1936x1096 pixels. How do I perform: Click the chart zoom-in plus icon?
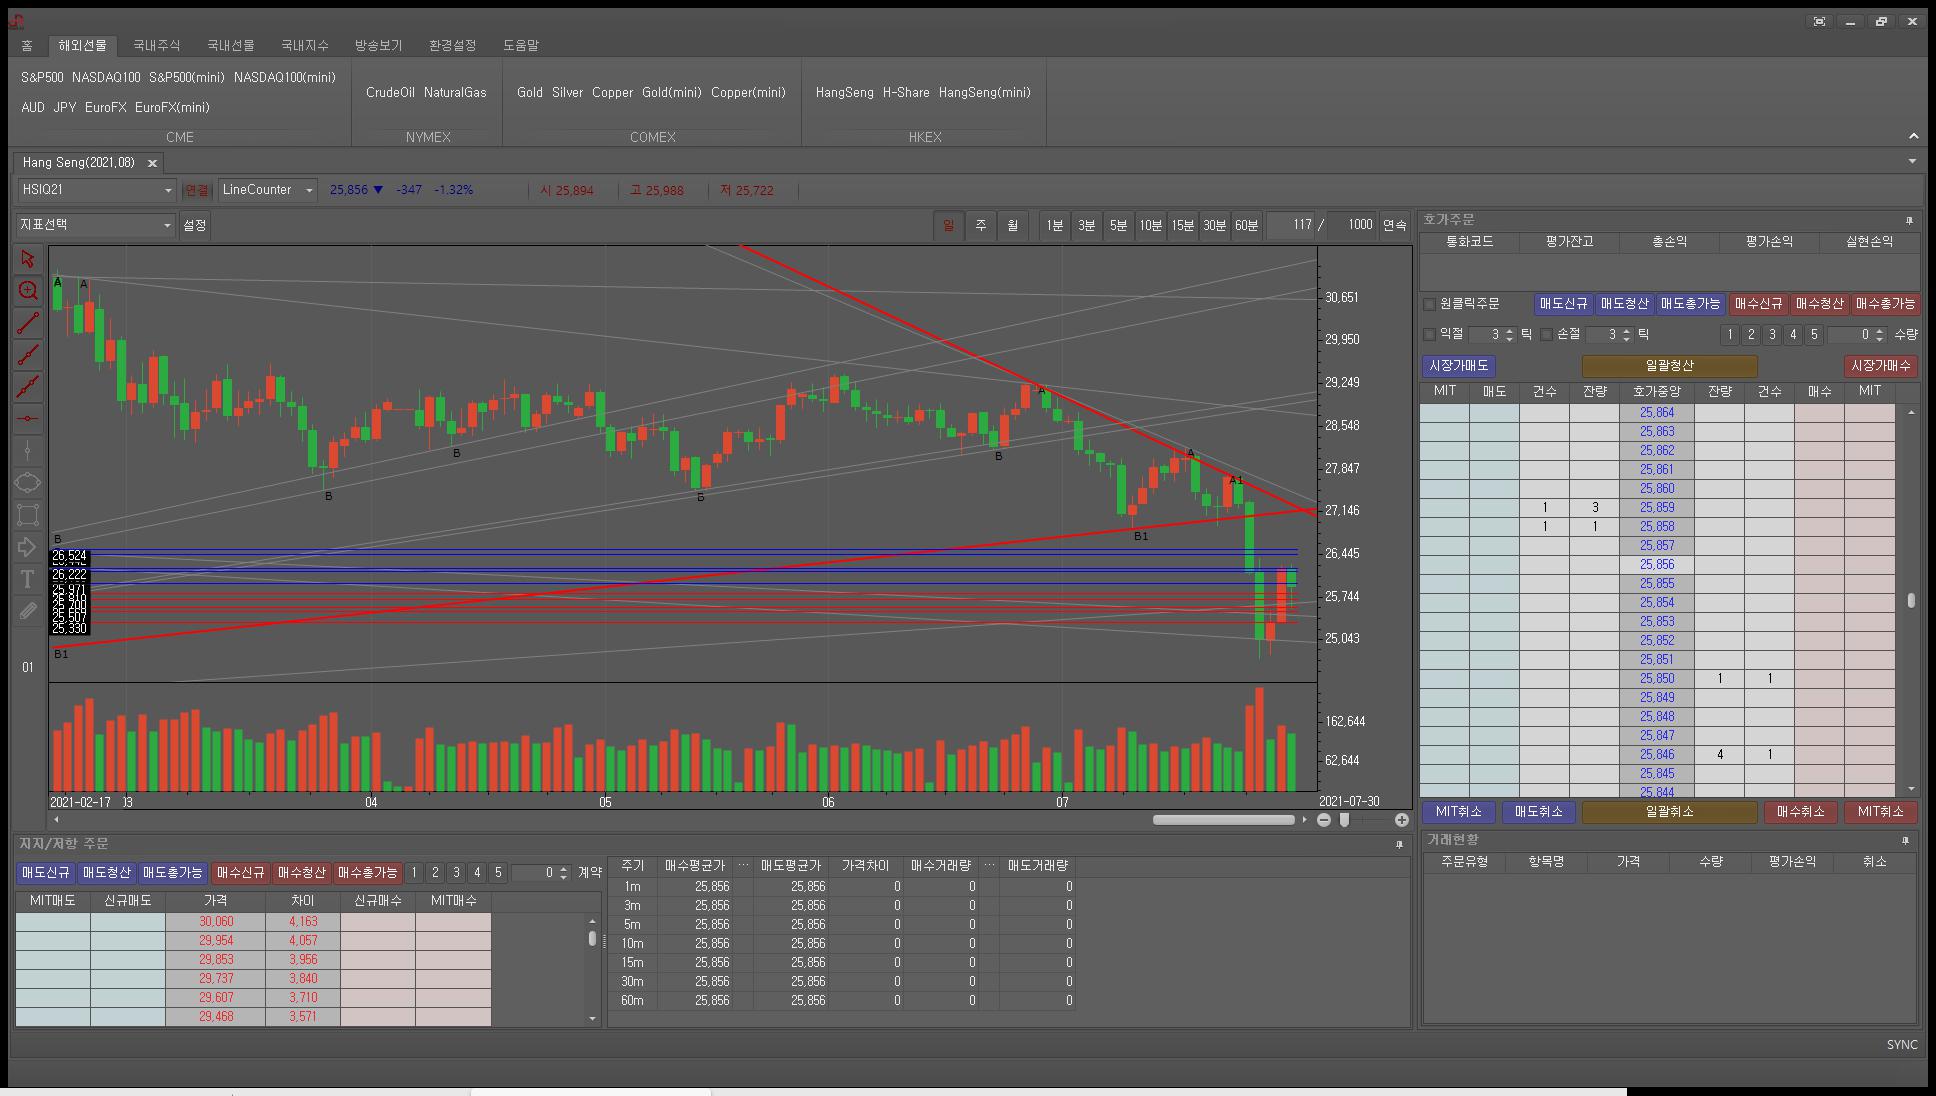click(x=1401, y=820)
